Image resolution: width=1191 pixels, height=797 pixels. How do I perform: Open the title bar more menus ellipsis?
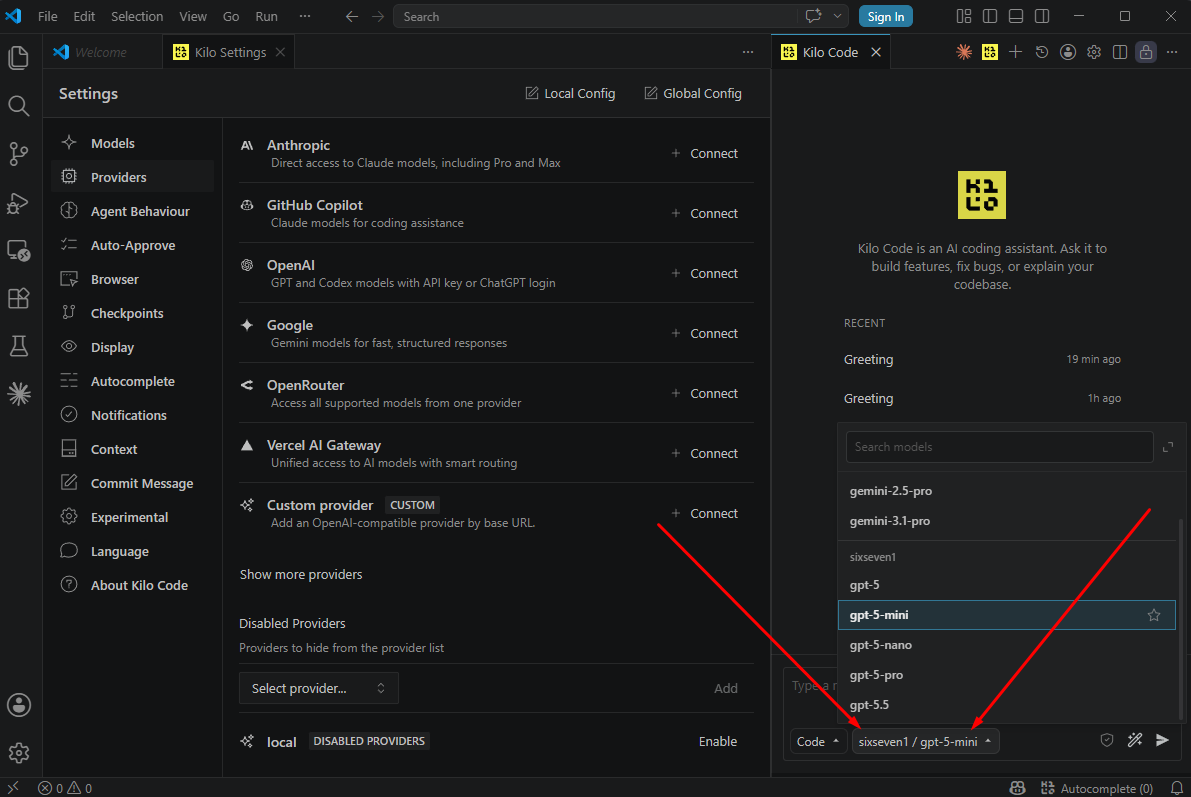pos(305,16)
